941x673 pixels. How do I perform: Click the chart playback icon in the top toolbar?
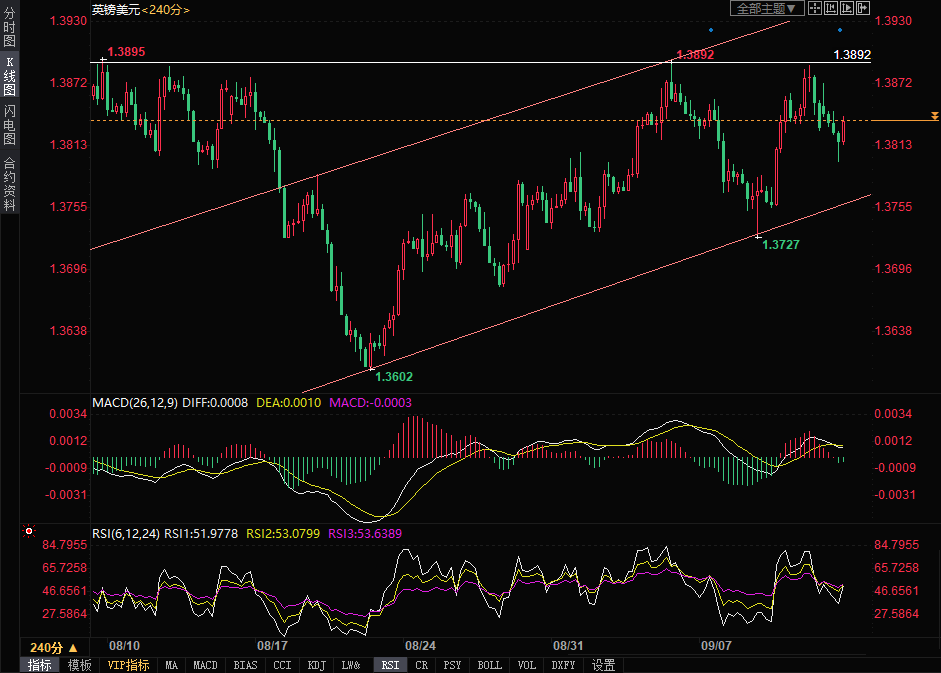pos(847,8)
